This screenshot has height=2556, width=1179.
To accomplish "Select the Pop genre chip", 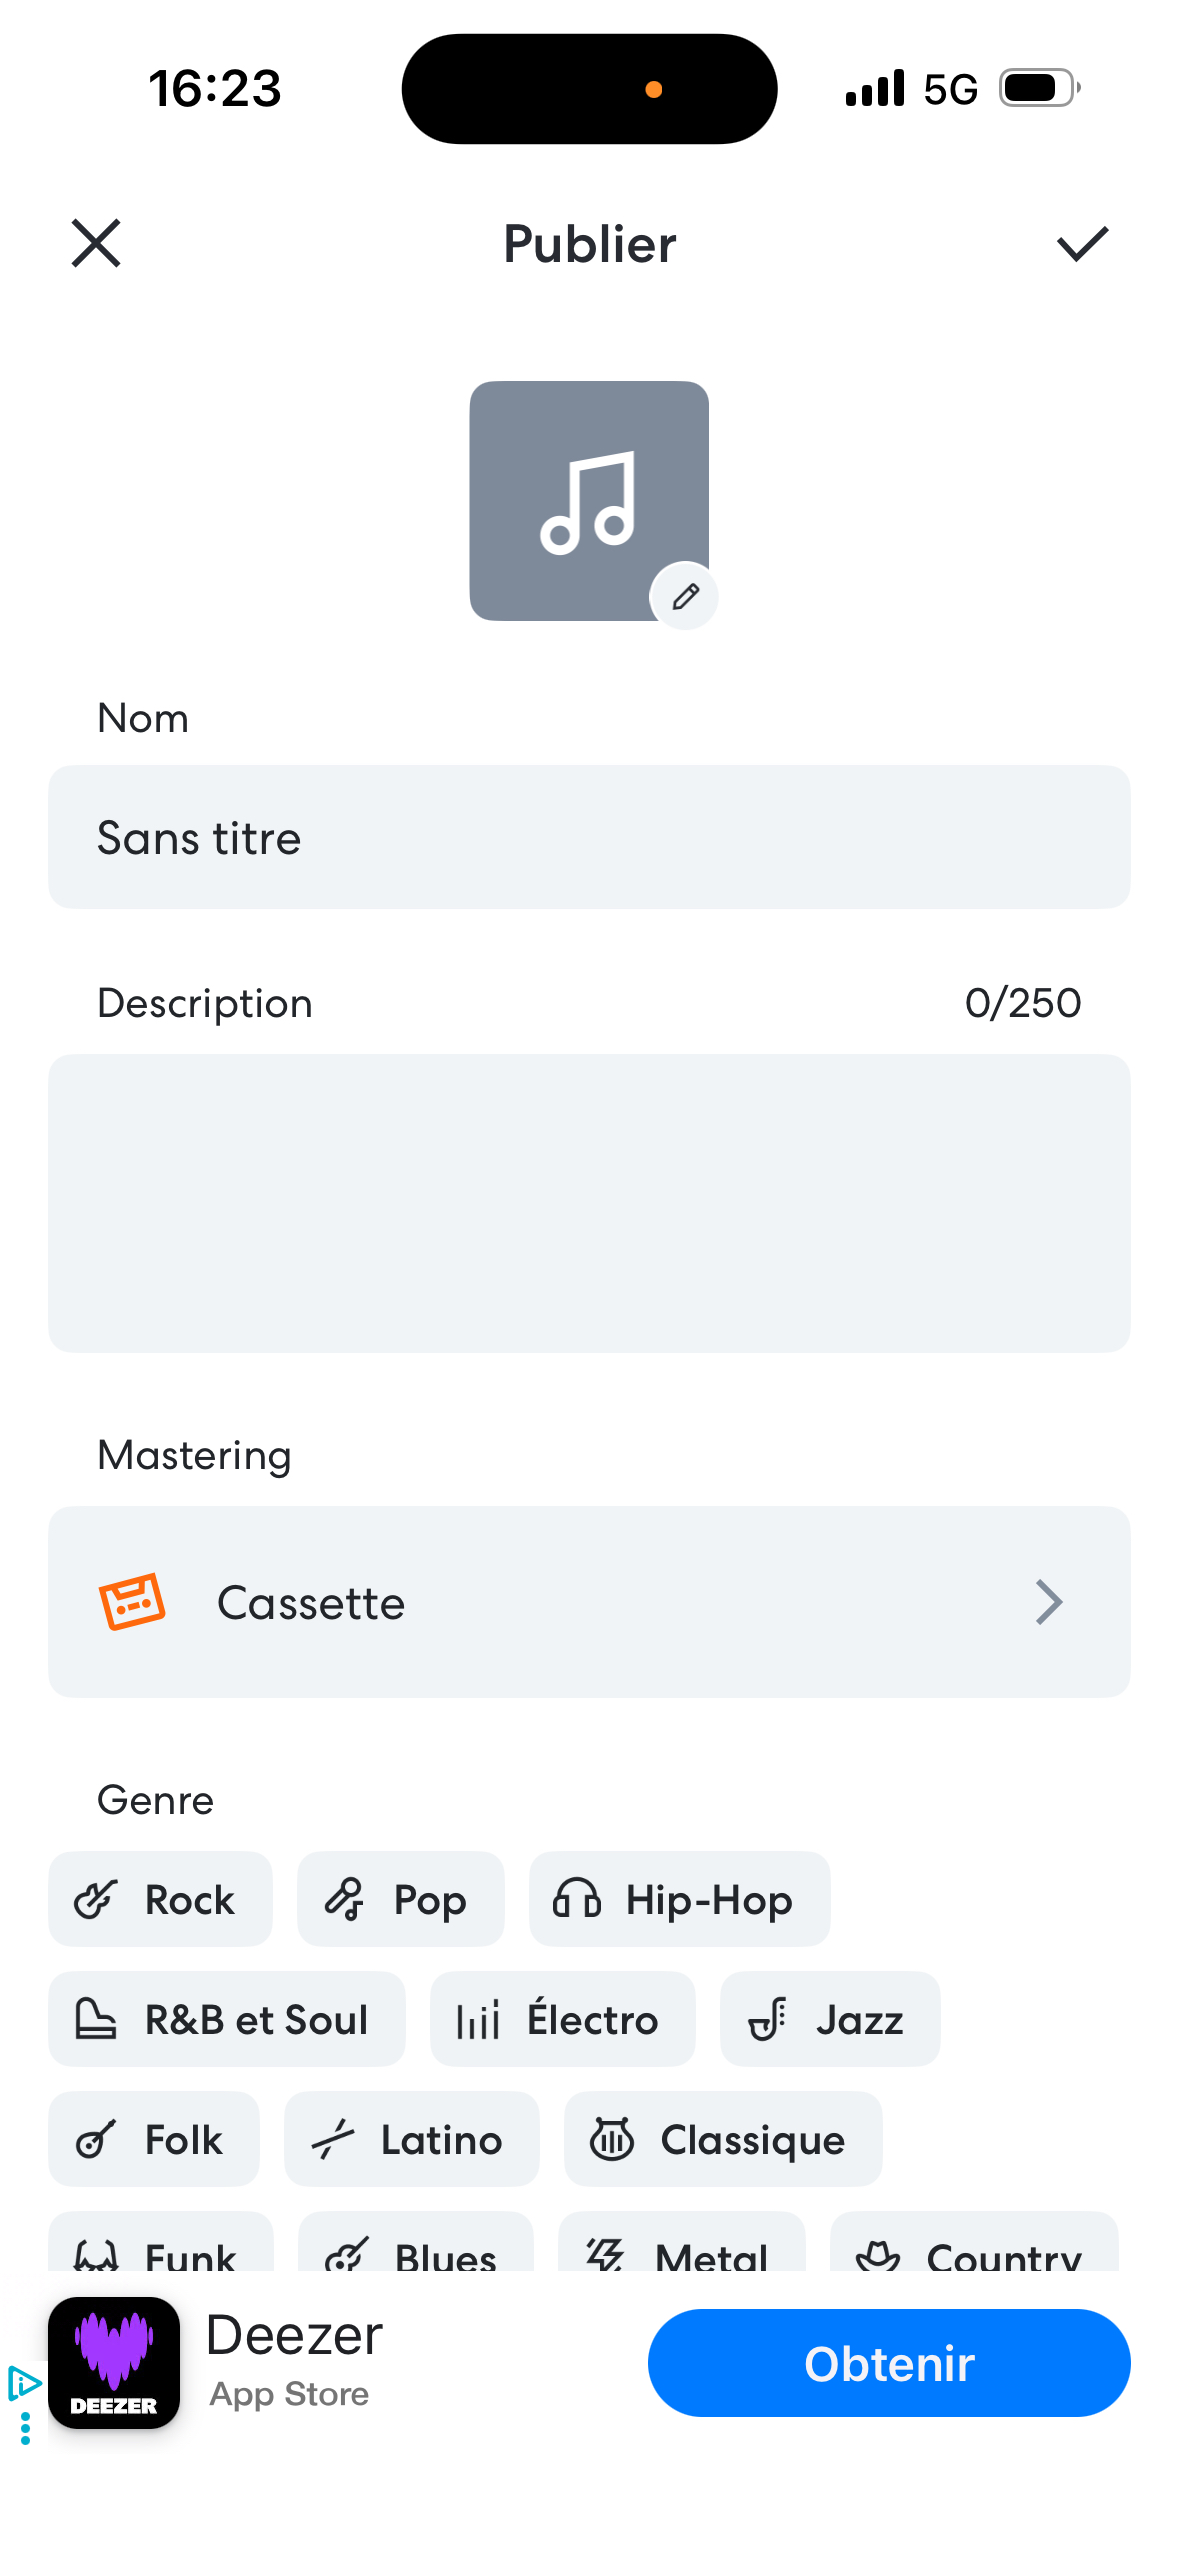I will [400, 1899].
